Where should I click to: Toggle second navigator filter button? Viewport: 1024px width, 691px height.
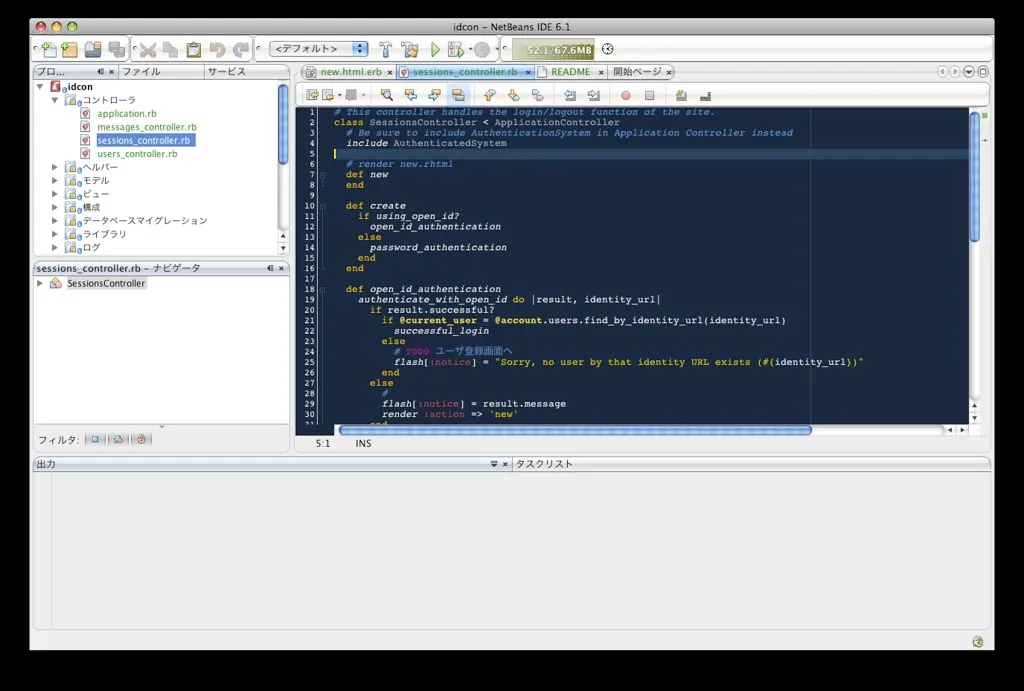tap(118, 440)
